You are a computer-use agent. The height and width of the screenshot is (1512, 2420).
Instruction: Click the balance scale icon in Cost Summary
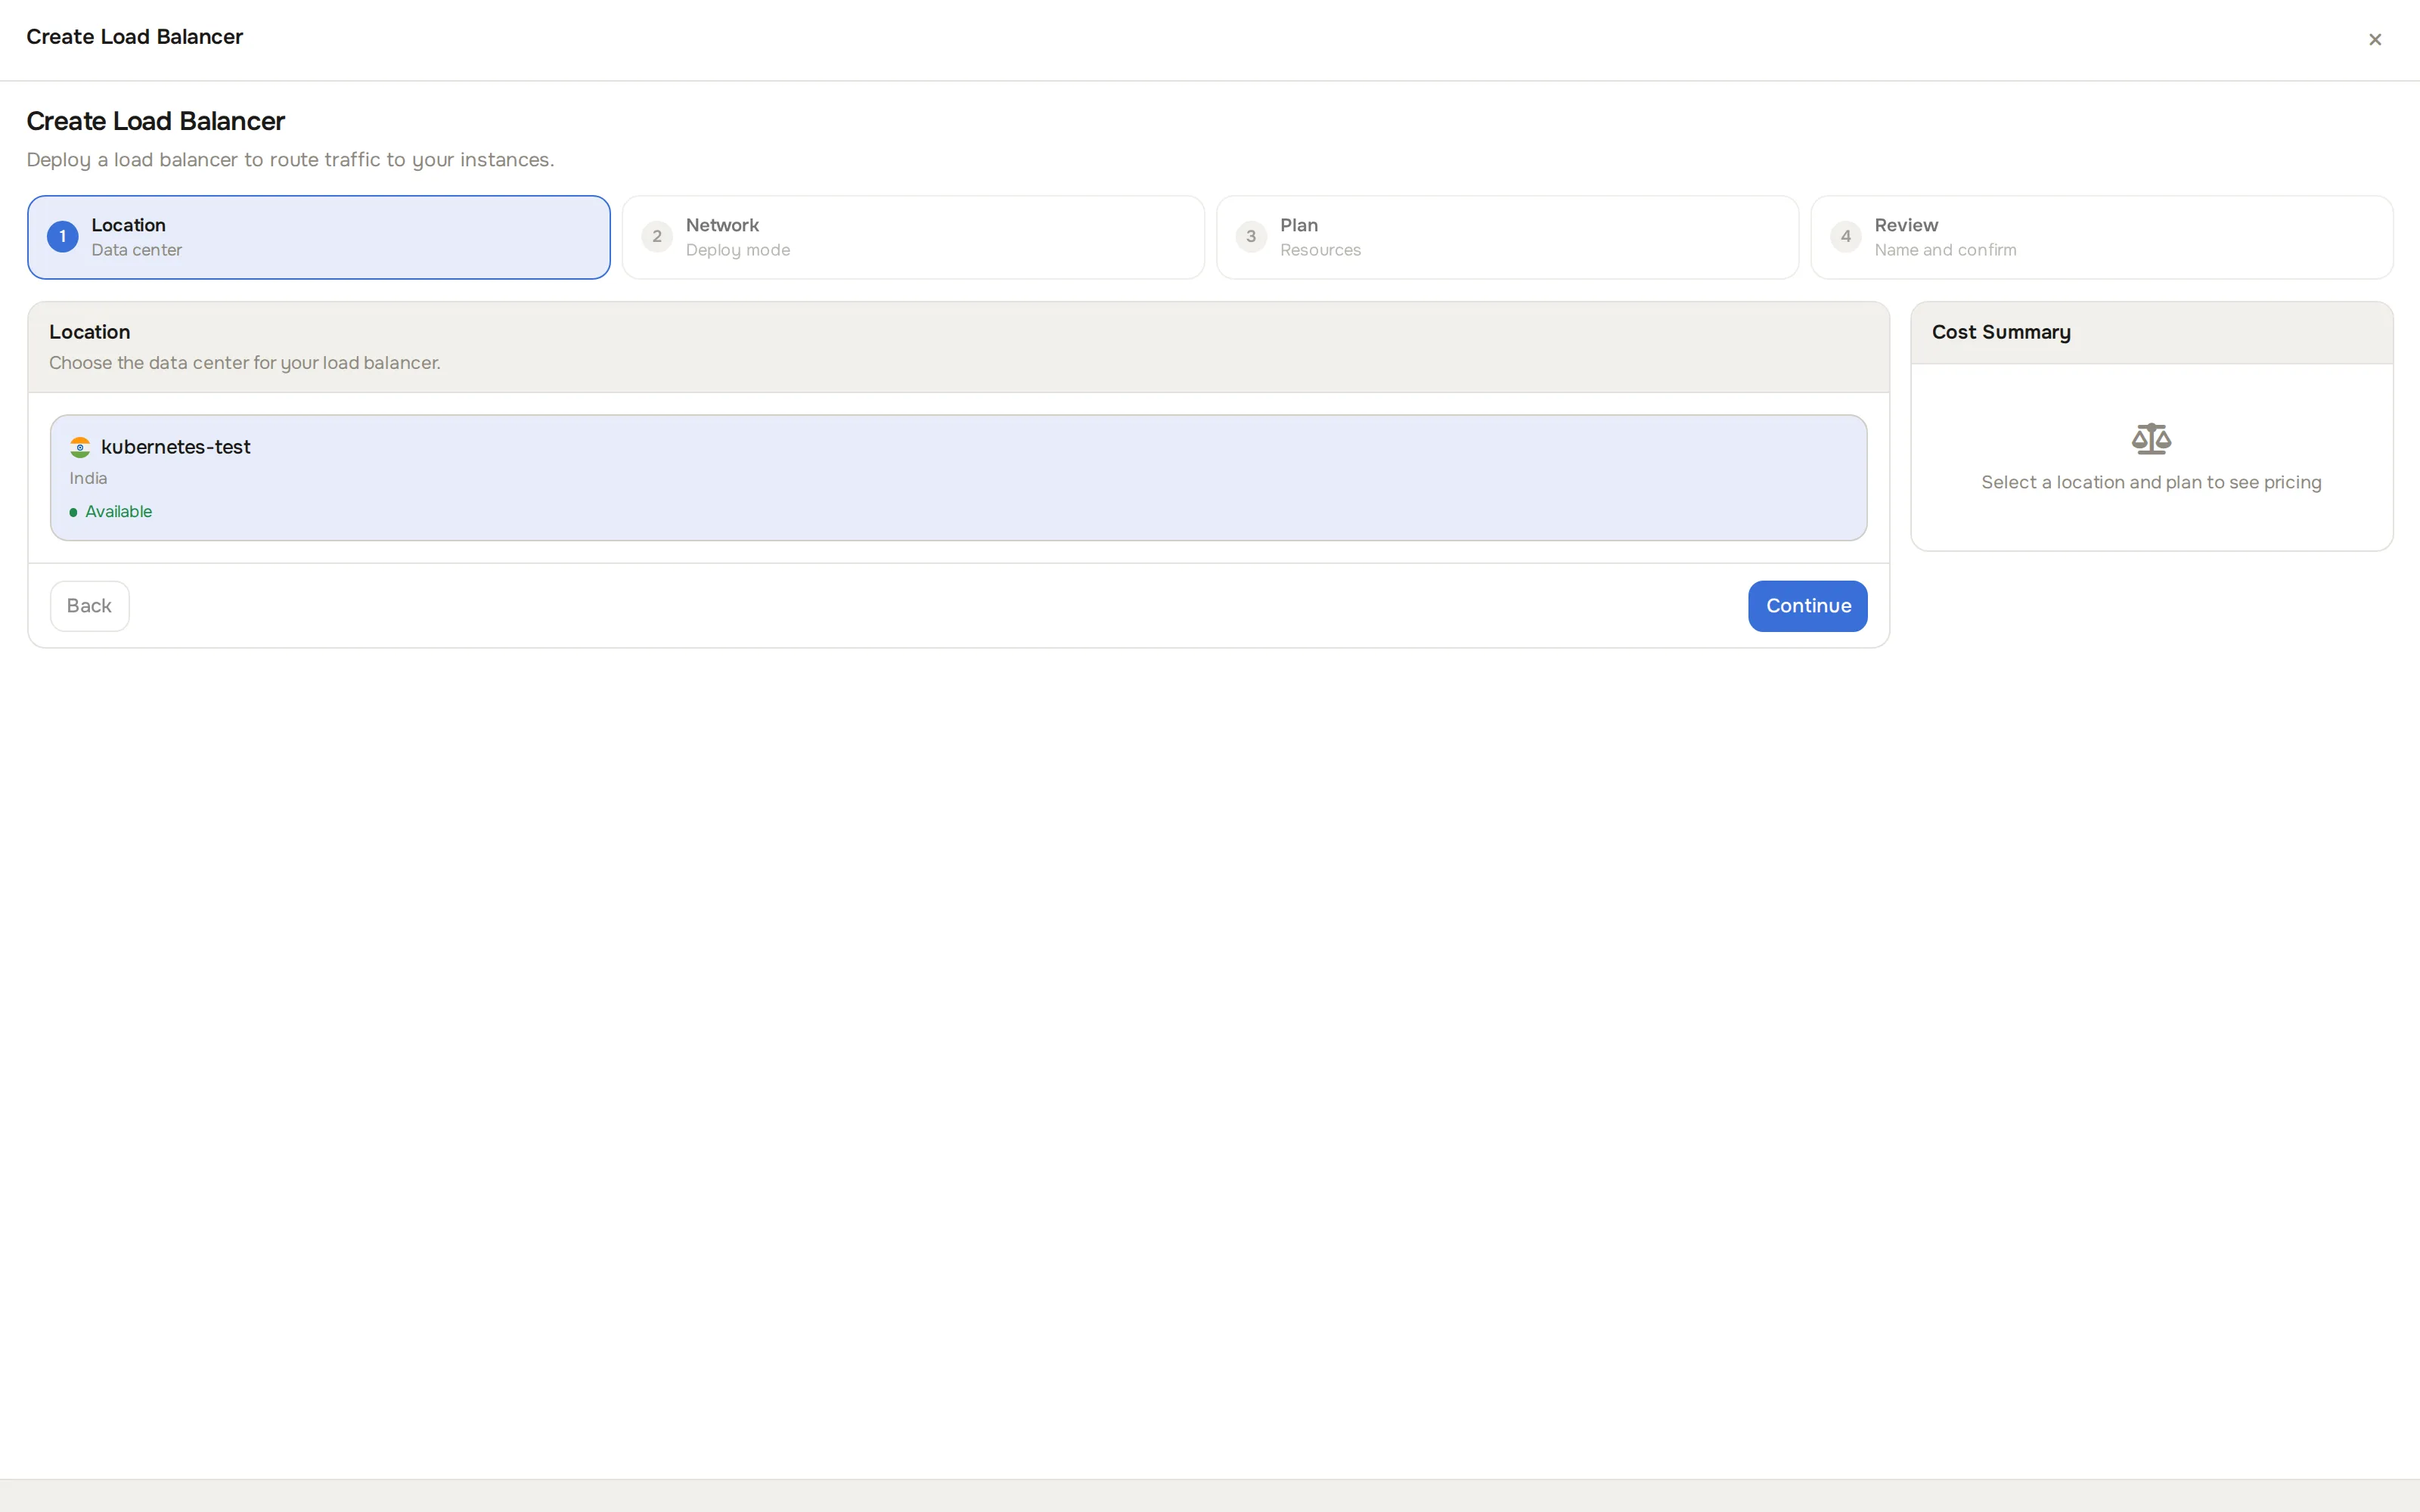coord(2151,439)
